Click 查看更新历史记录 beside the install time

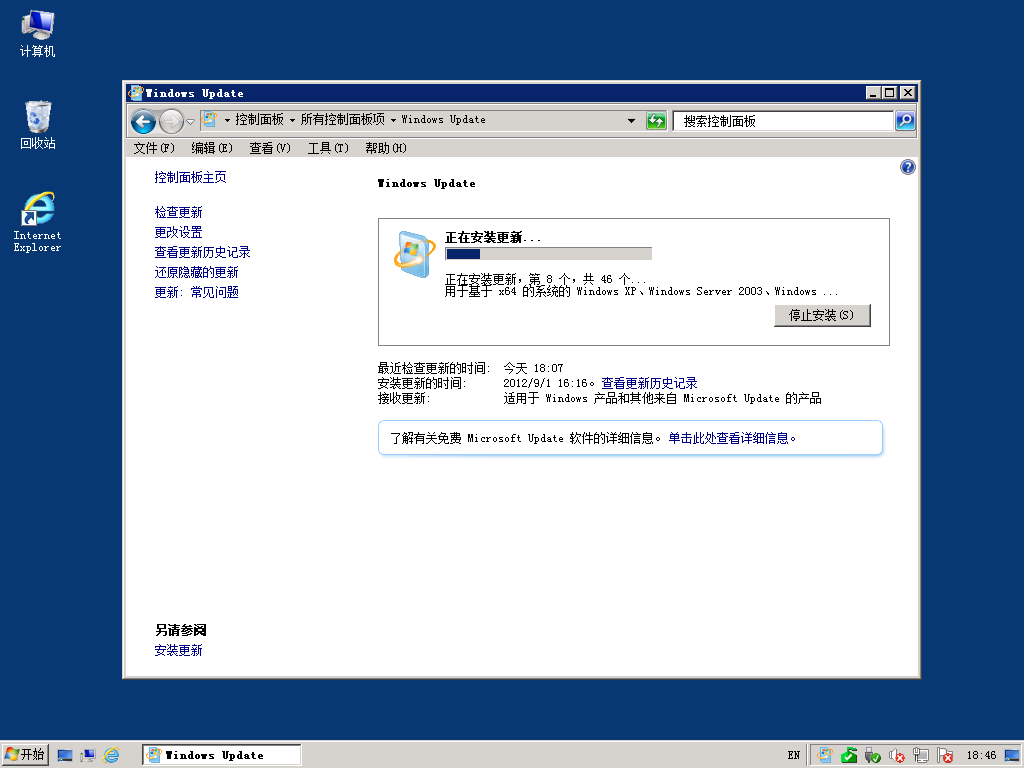(649, 383)
